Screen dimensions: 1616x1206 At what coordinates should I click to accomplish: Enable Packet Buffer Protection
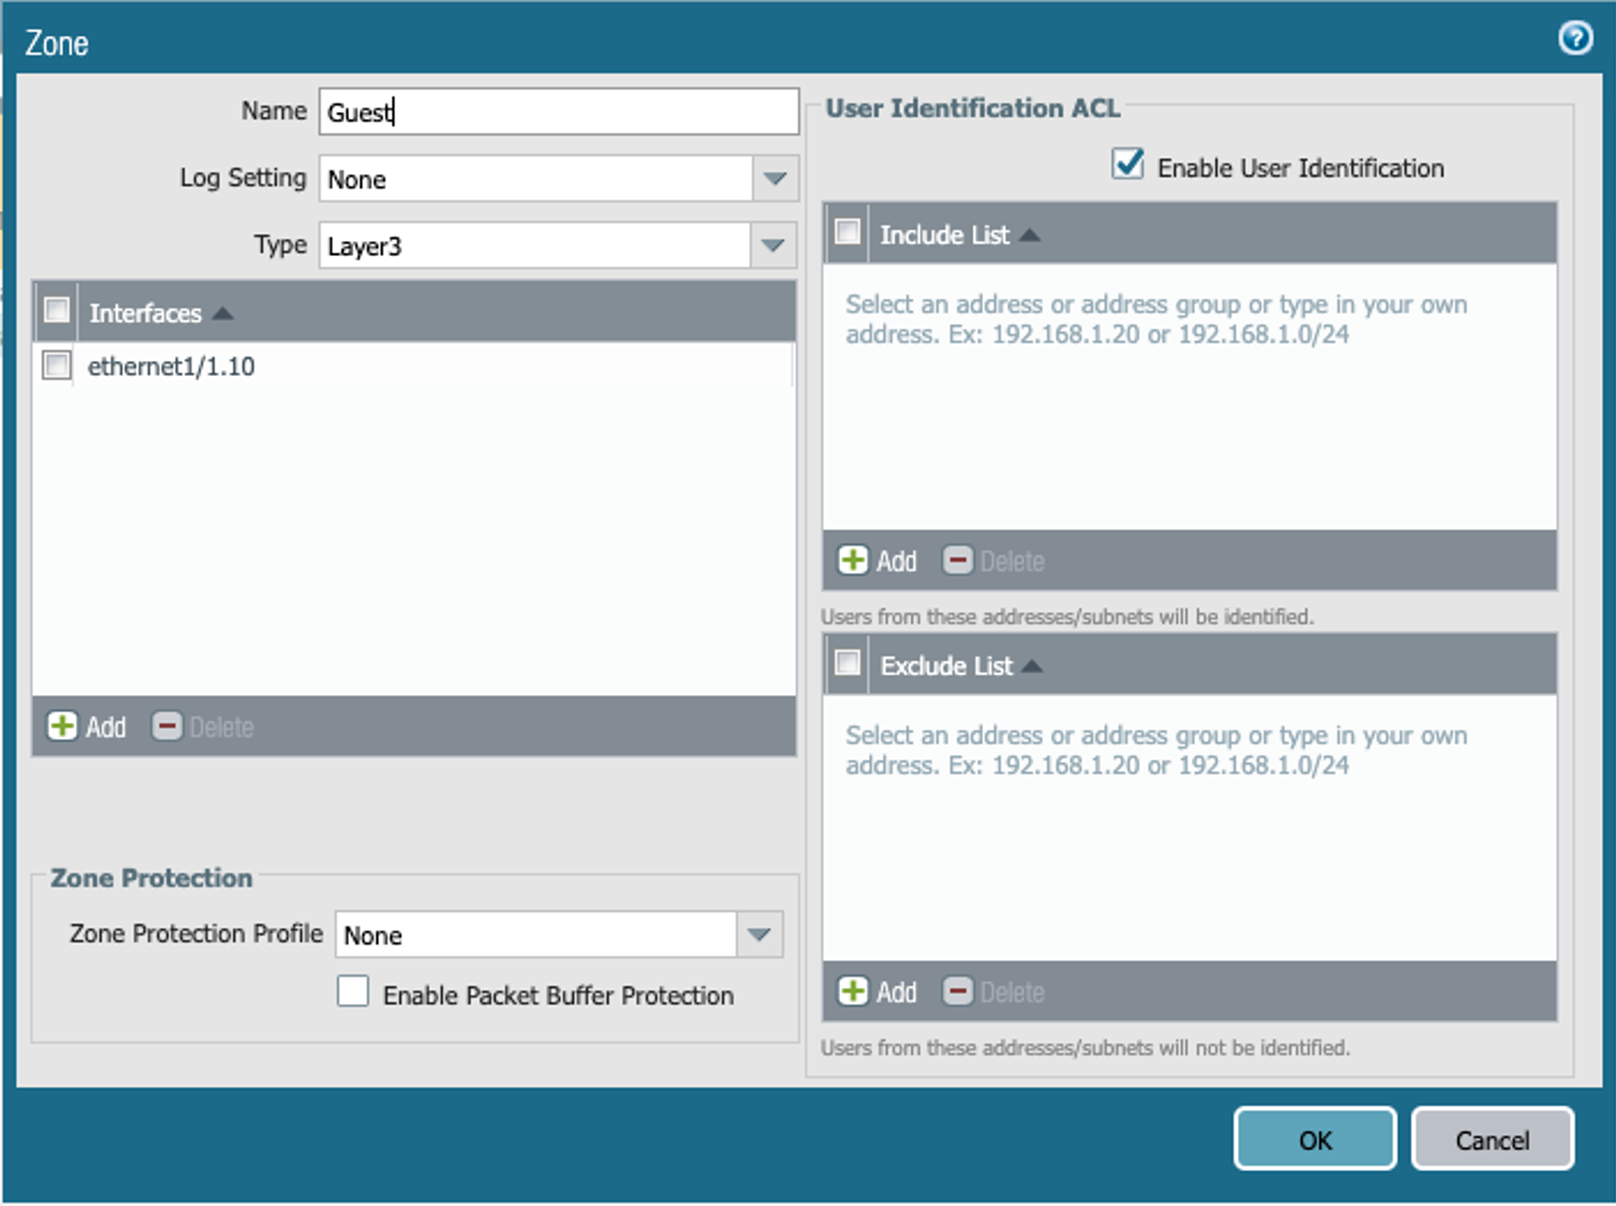[353, 993]
